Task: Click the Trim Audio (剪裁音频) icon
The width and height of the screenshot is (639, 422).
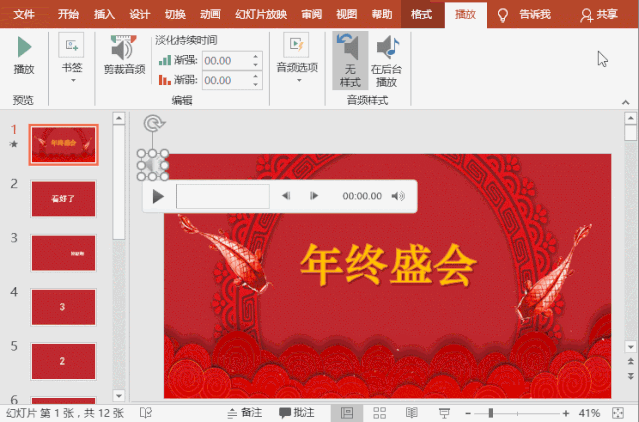Action: [x=124, y=54]
